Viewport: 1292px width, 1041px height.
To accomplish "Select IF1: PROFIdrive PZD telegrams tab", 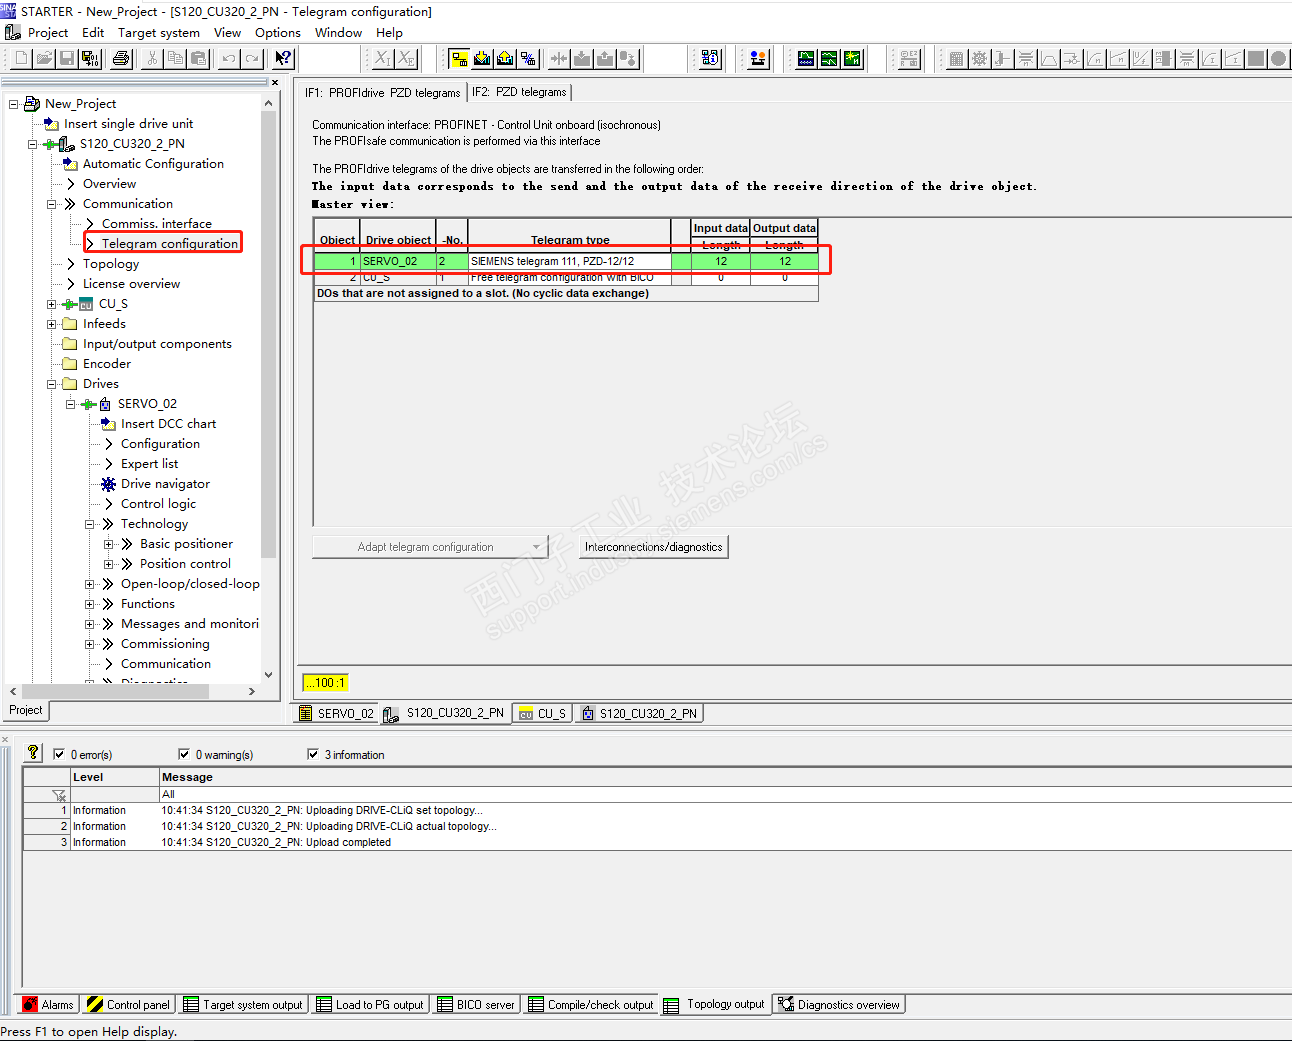I will (383, 93).
